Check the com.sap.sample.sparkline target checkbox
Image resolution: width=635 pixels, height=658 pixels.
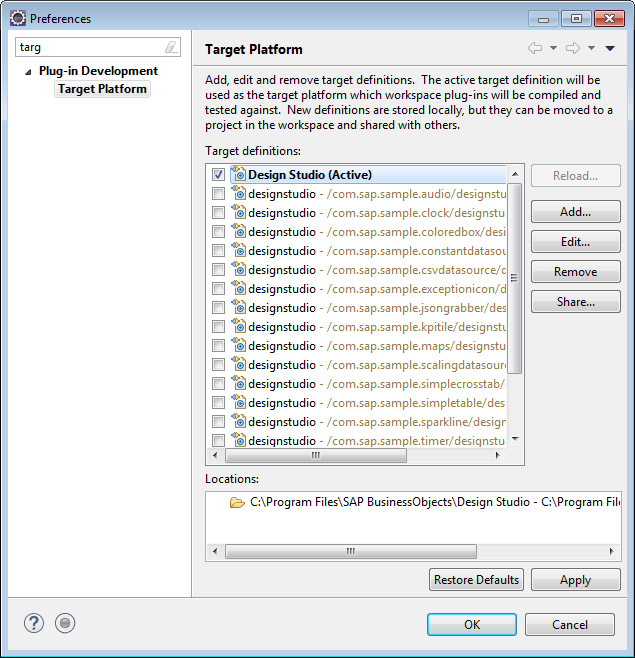coord(218,421)
